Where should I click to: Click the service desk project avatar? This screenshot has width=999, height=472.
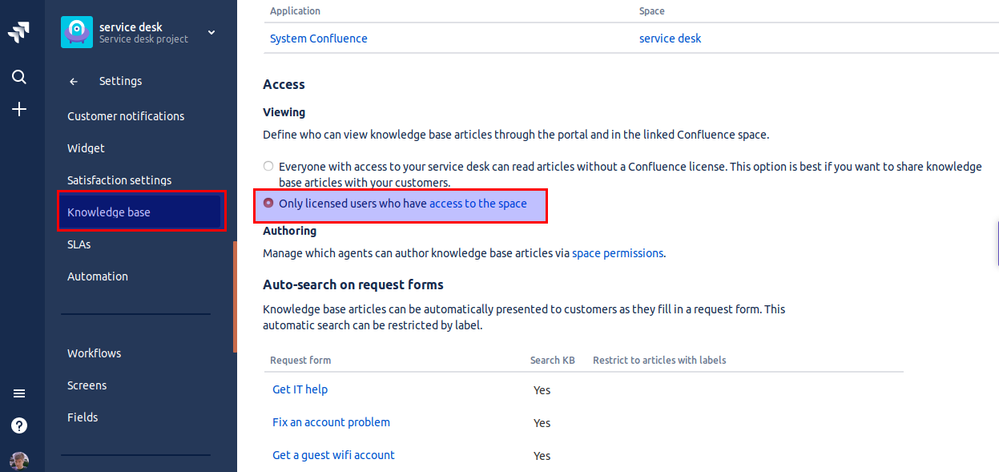pyautogui.click(x=76, y=32)
